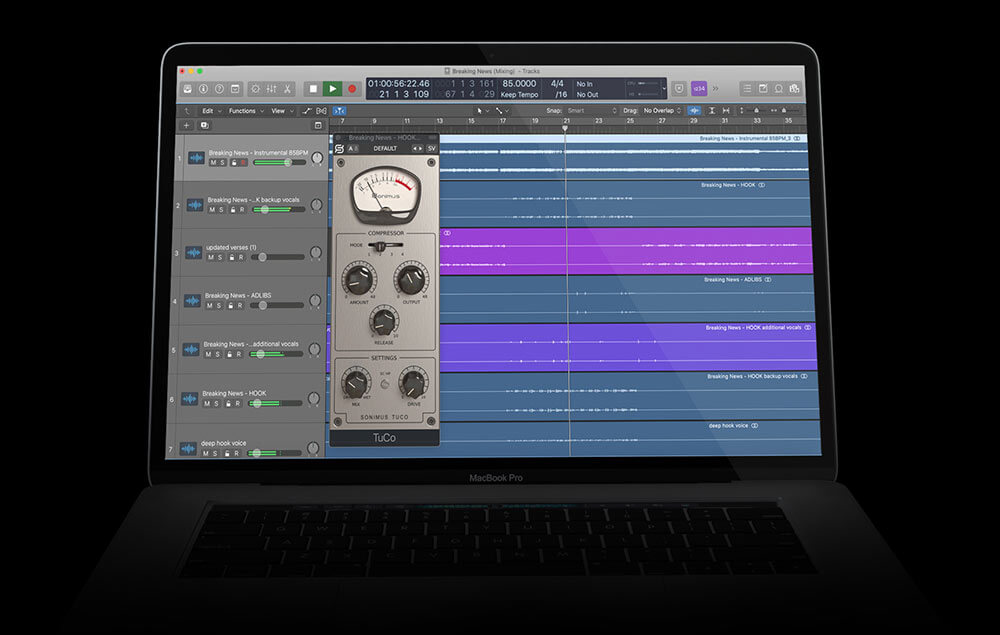Open the List Editors icon
This screenshot has width=1000, height=635.
tap(747, 89)
